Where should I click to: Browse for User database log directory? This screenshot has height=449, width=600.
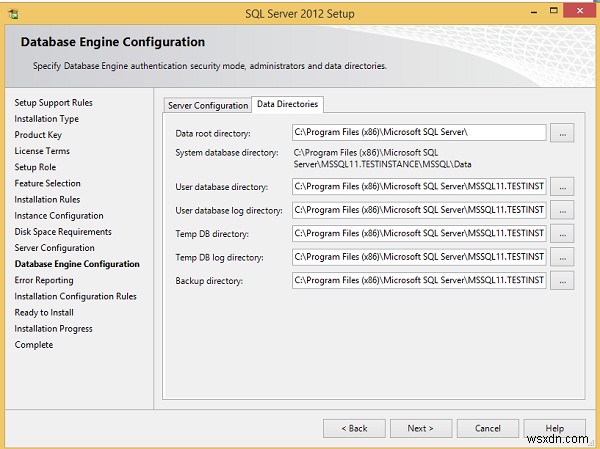[x=562, y=210]
